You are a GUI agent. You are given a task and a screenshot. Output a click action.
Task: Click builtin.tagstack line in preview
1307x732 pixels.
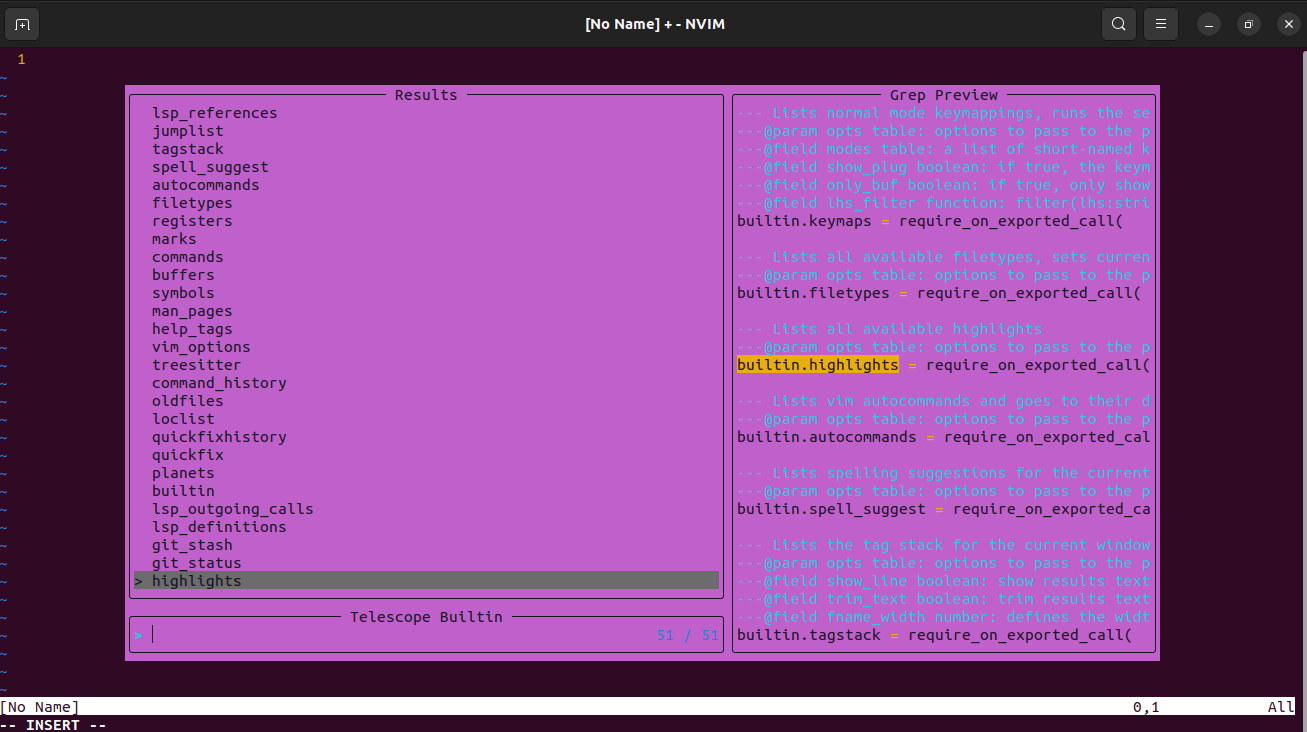click(935, 635)
